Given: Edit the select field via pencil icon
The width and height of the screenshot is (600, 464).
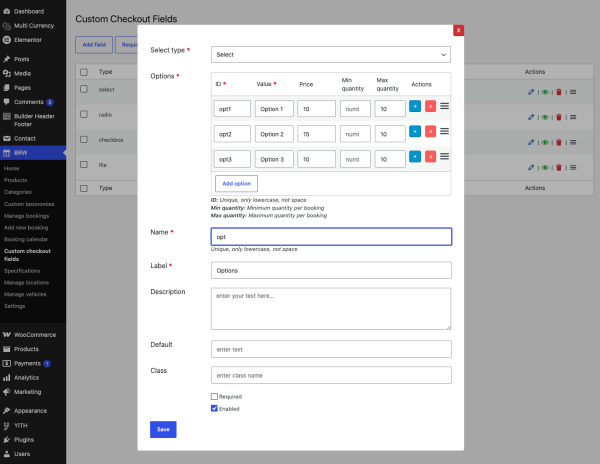Looking at the screenshot, I should [531, 92].
